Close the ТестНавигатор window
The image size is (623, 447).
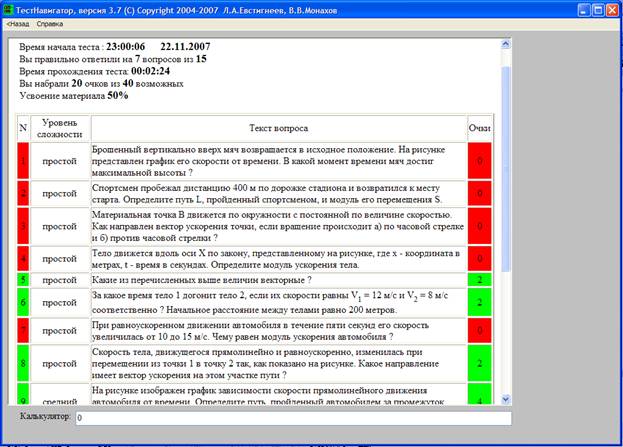[612, 10]
